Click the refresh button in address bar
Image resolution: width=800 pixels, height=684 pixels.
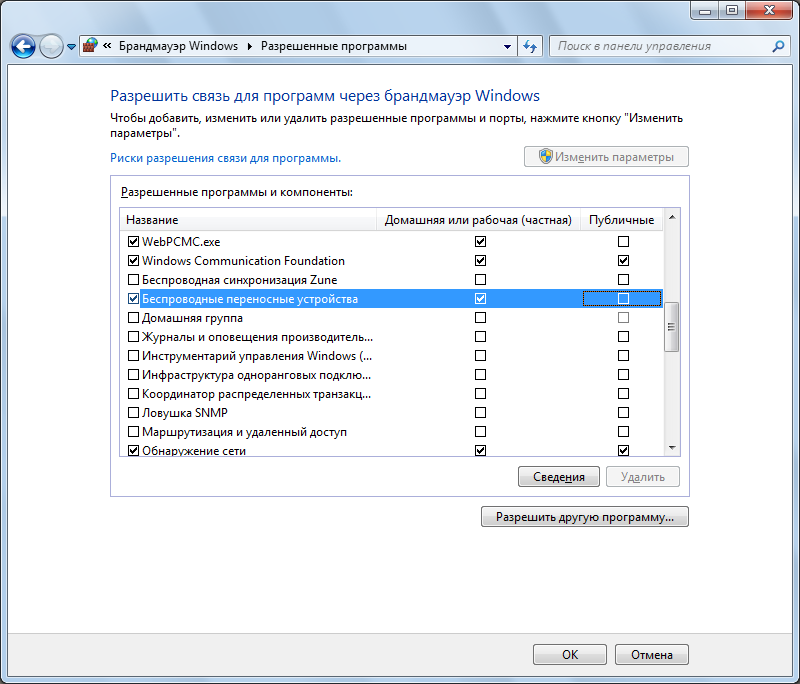pyautogui.click(x=530, y=46)
